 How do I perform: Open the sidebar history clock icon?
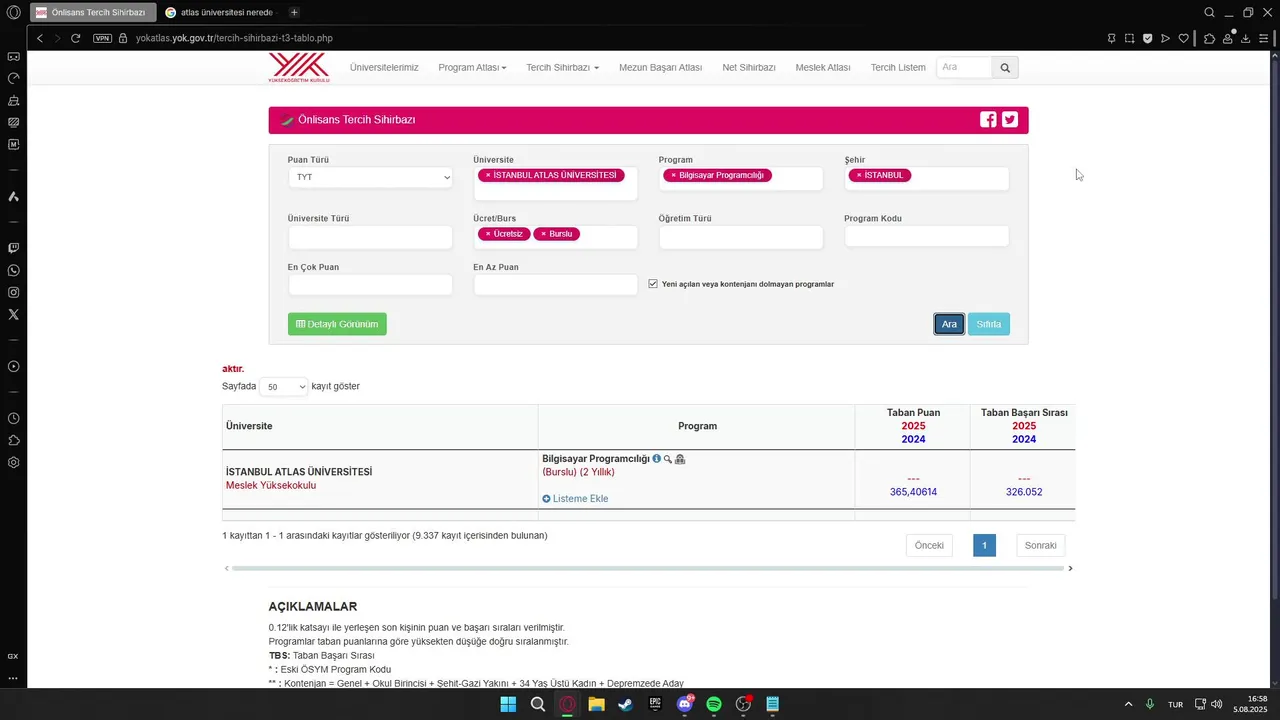[x=13, y=418]
